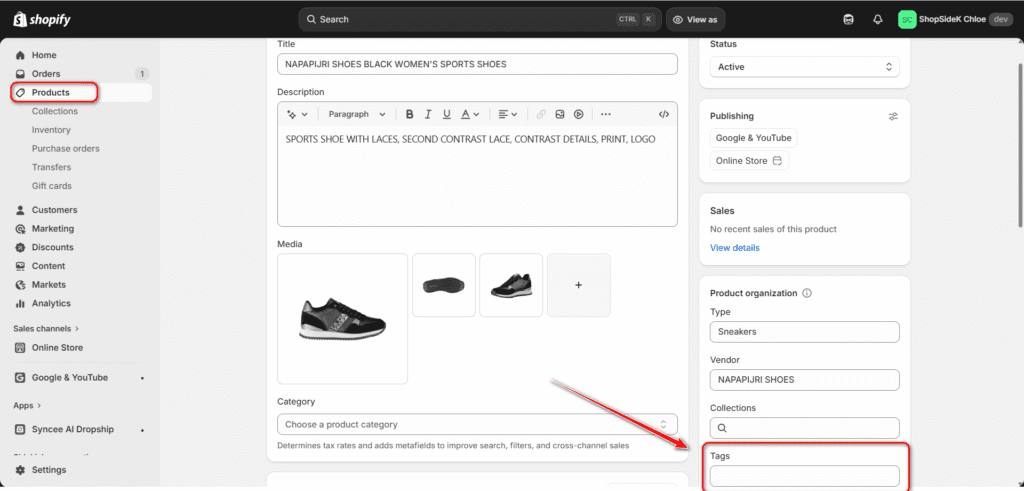Click the page vertical scrollbar

(1020, 146)
